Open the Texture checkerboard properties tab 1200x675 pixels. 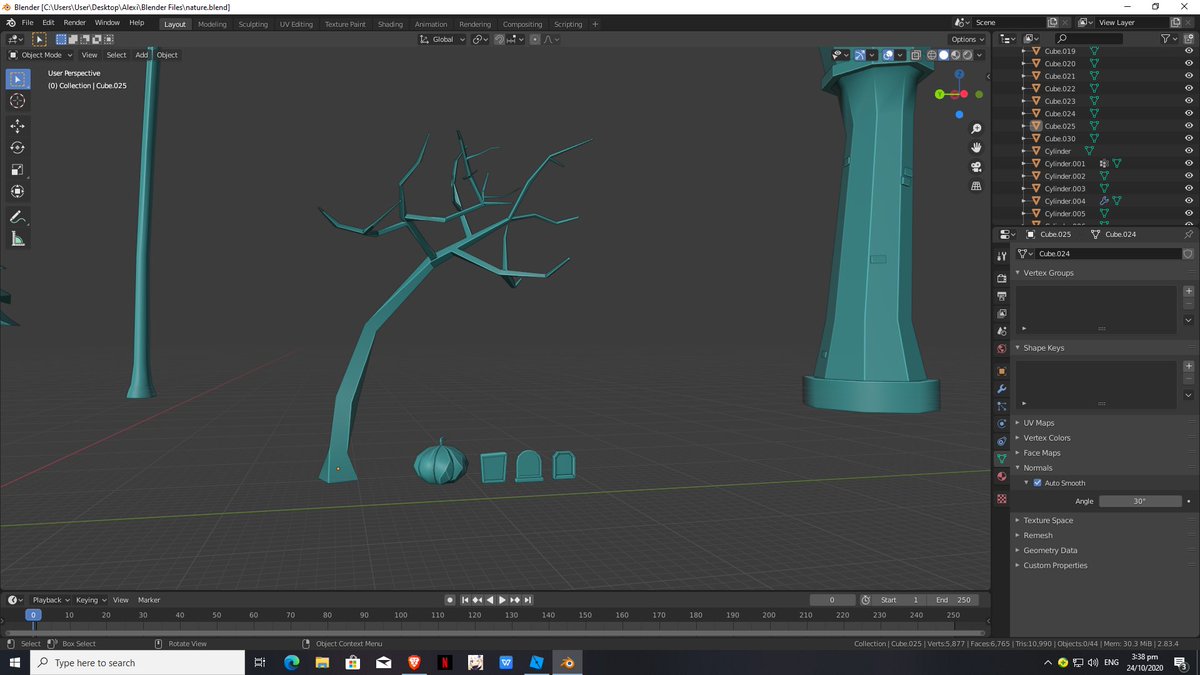coord(1001,498)
